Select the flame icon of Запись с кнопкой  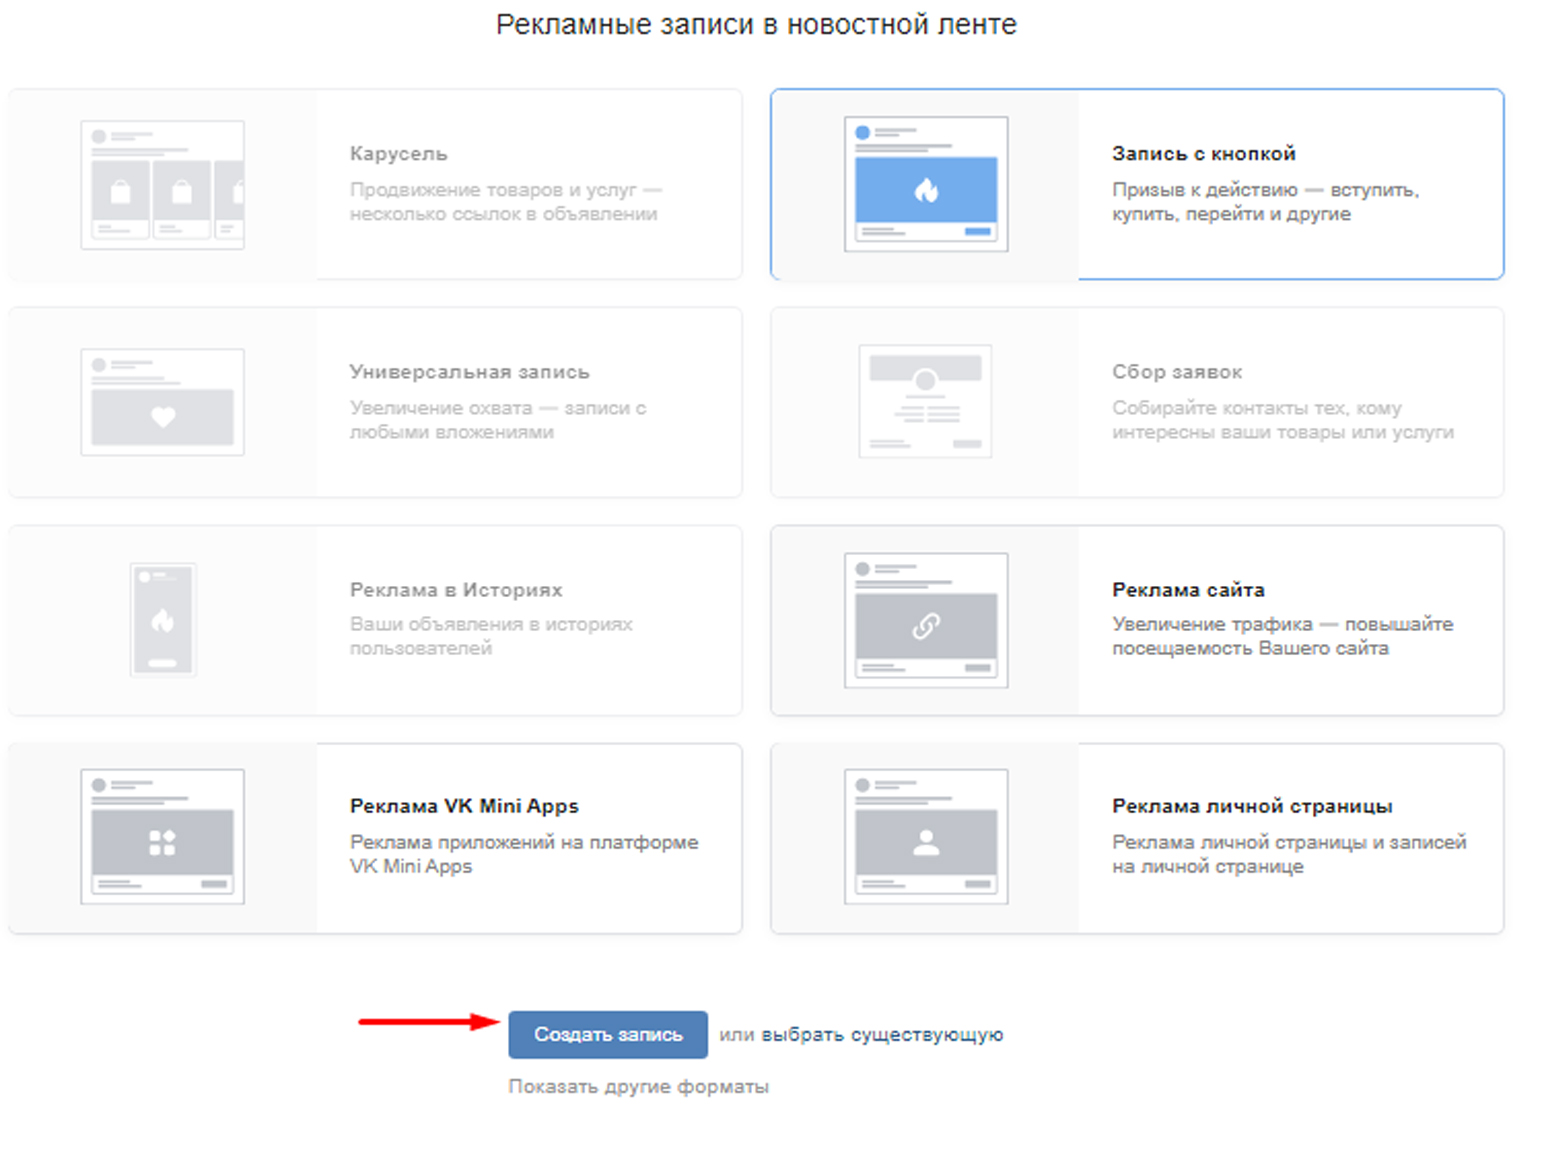[x=926, y=190]
